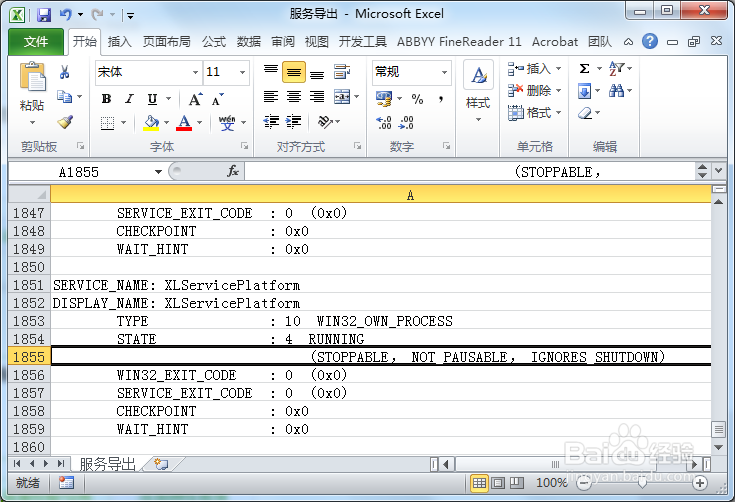Open the 文件 file tab

[x=36, y=42]
